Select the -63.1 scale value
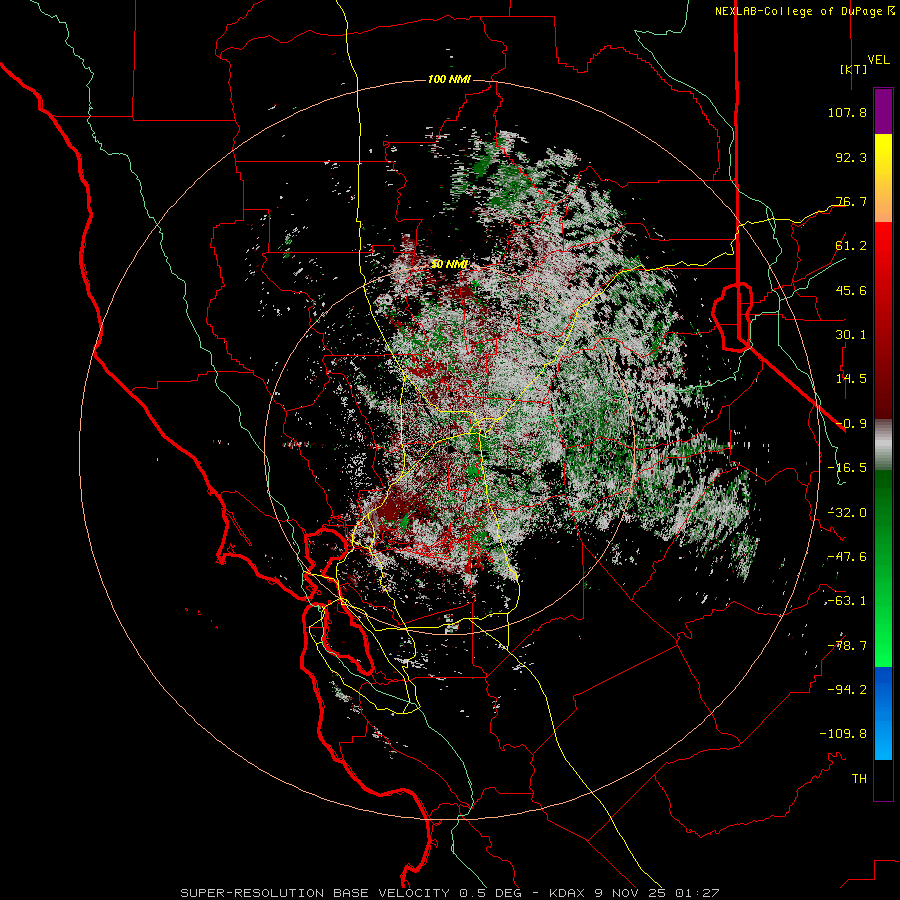 (x=847, y=601)
